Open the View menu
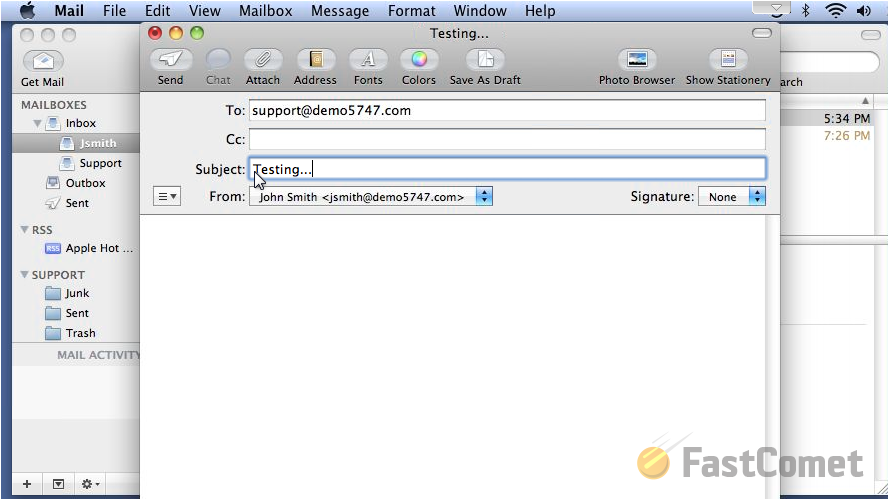Viewport: 889px width, 500px height. pyautogui.click(x=205, y=11)
